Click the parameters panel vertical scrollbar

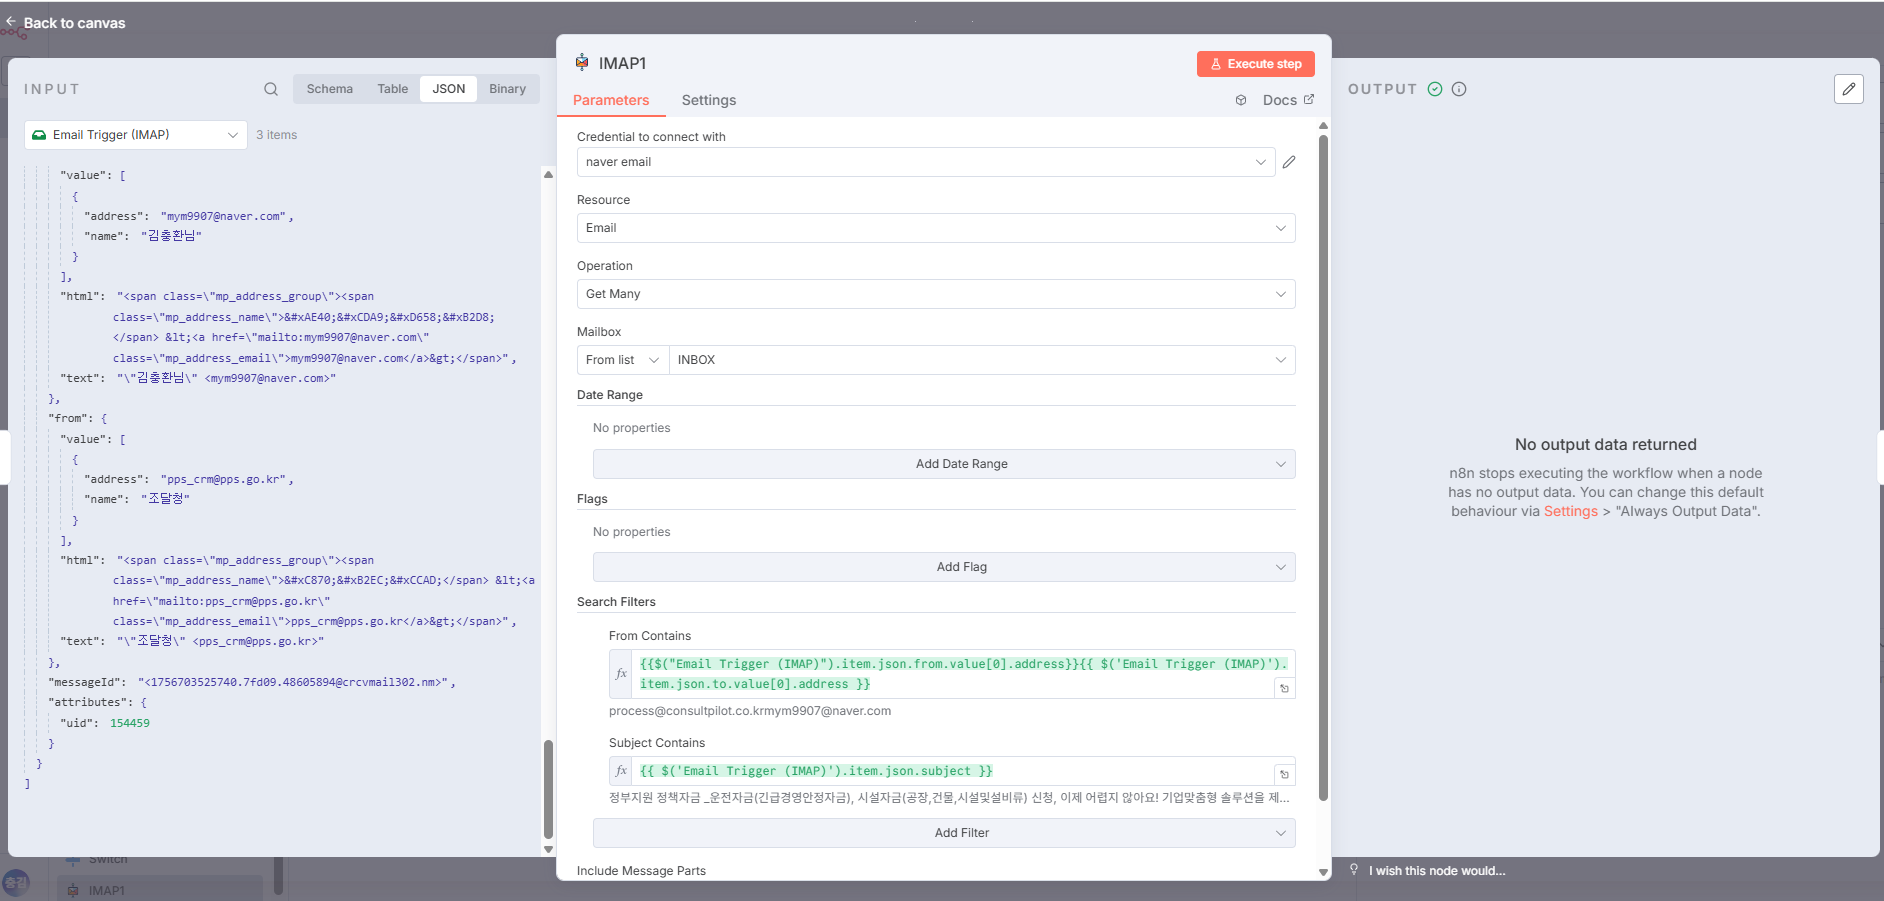pos(1323,467)
